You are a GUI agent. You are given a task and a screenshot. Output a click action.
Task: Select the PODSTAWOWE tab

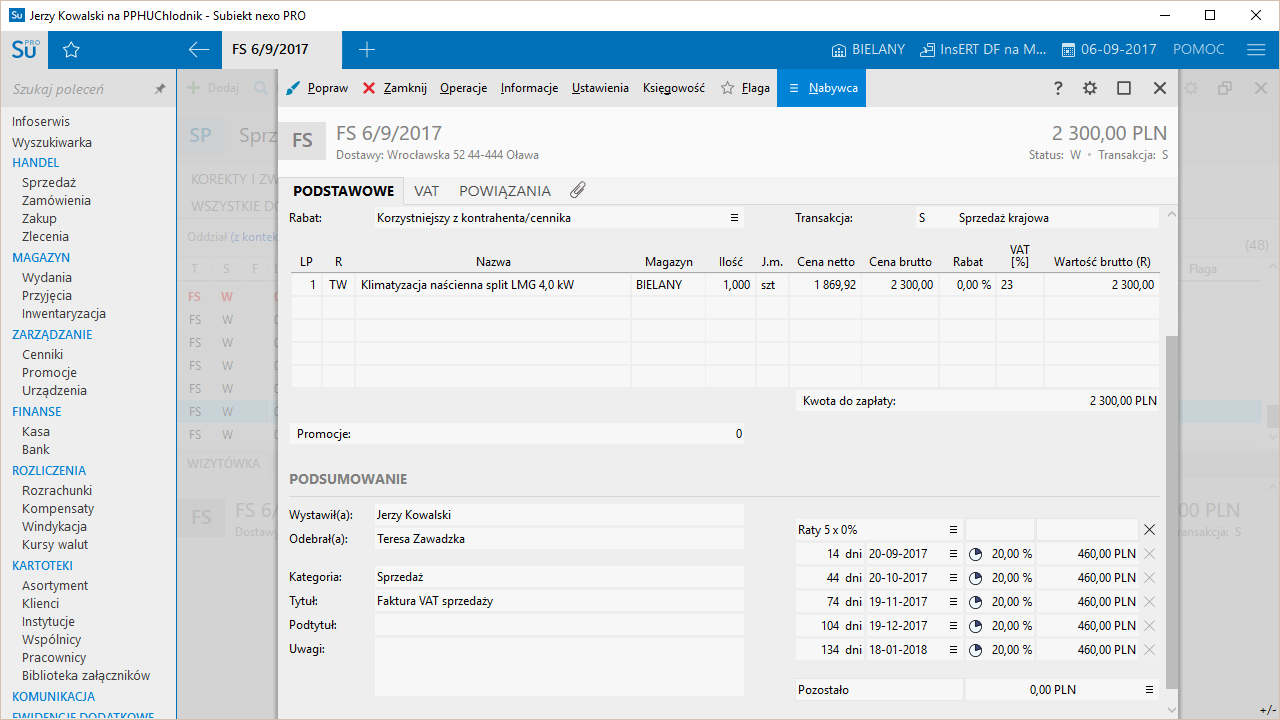[x=342, y=191]
